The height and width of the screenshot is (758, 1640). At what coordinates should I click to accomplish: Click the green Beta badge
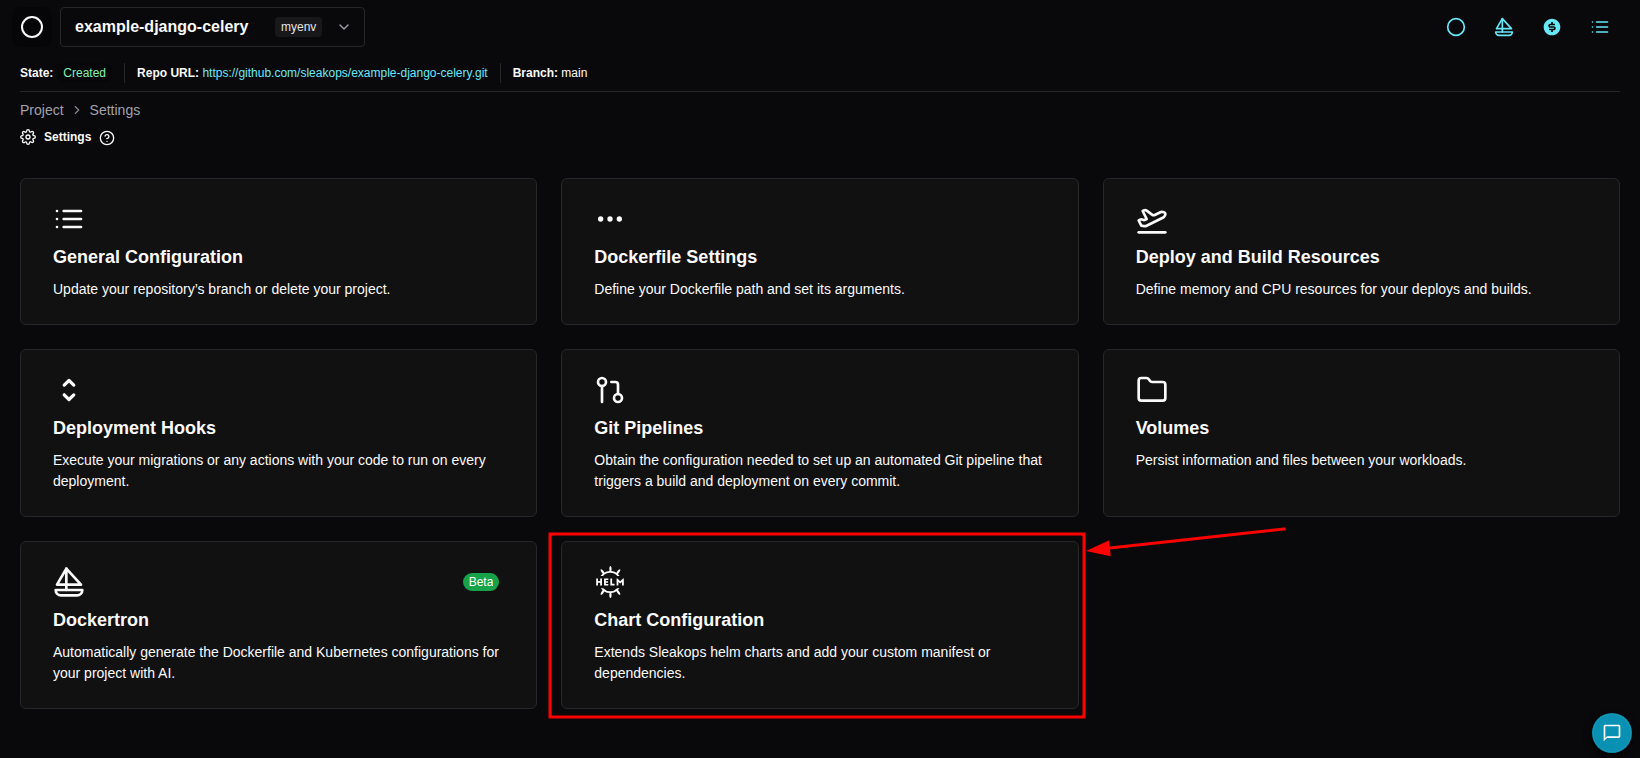tap(481, 582)
